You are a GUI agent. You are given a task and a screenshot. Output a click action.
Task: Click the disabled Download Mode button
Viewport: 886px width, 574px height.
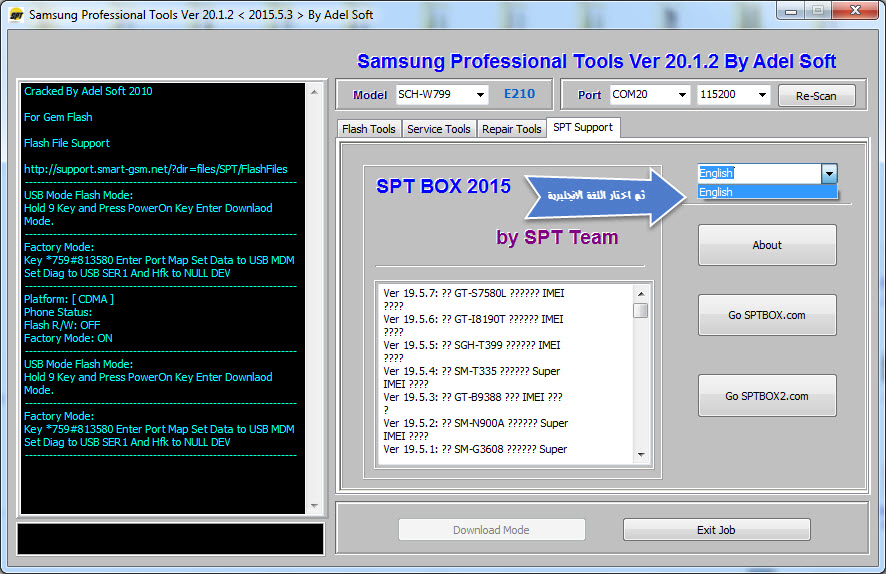(492, 530)
